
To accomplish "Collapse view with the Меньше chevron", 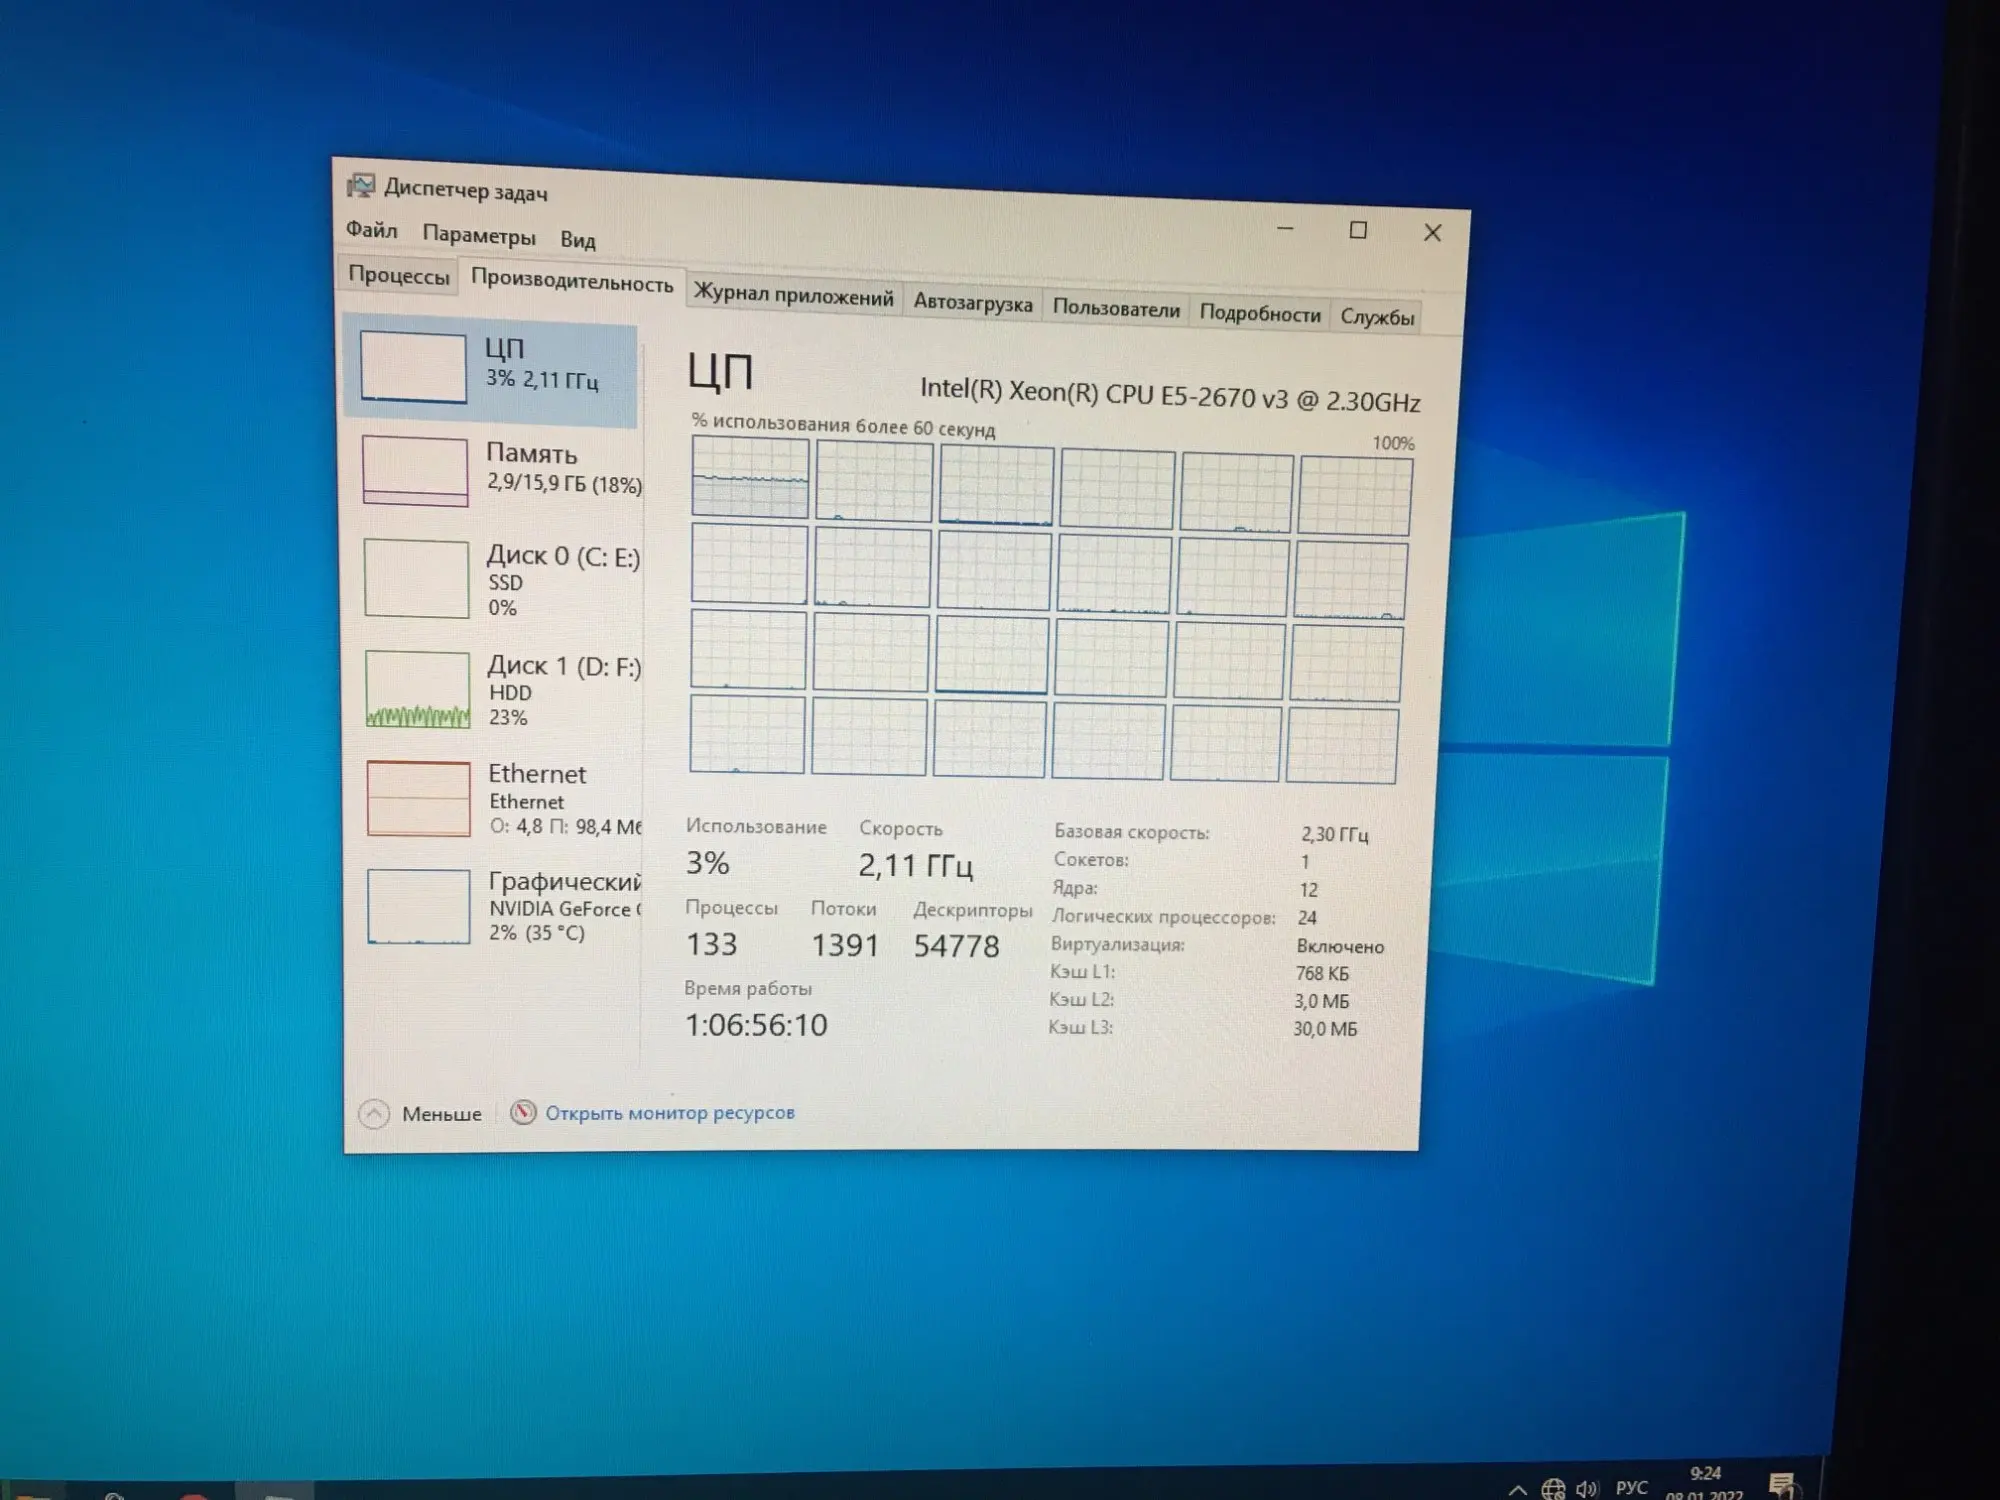I will pyautogui.click(x=374, y=1113).
